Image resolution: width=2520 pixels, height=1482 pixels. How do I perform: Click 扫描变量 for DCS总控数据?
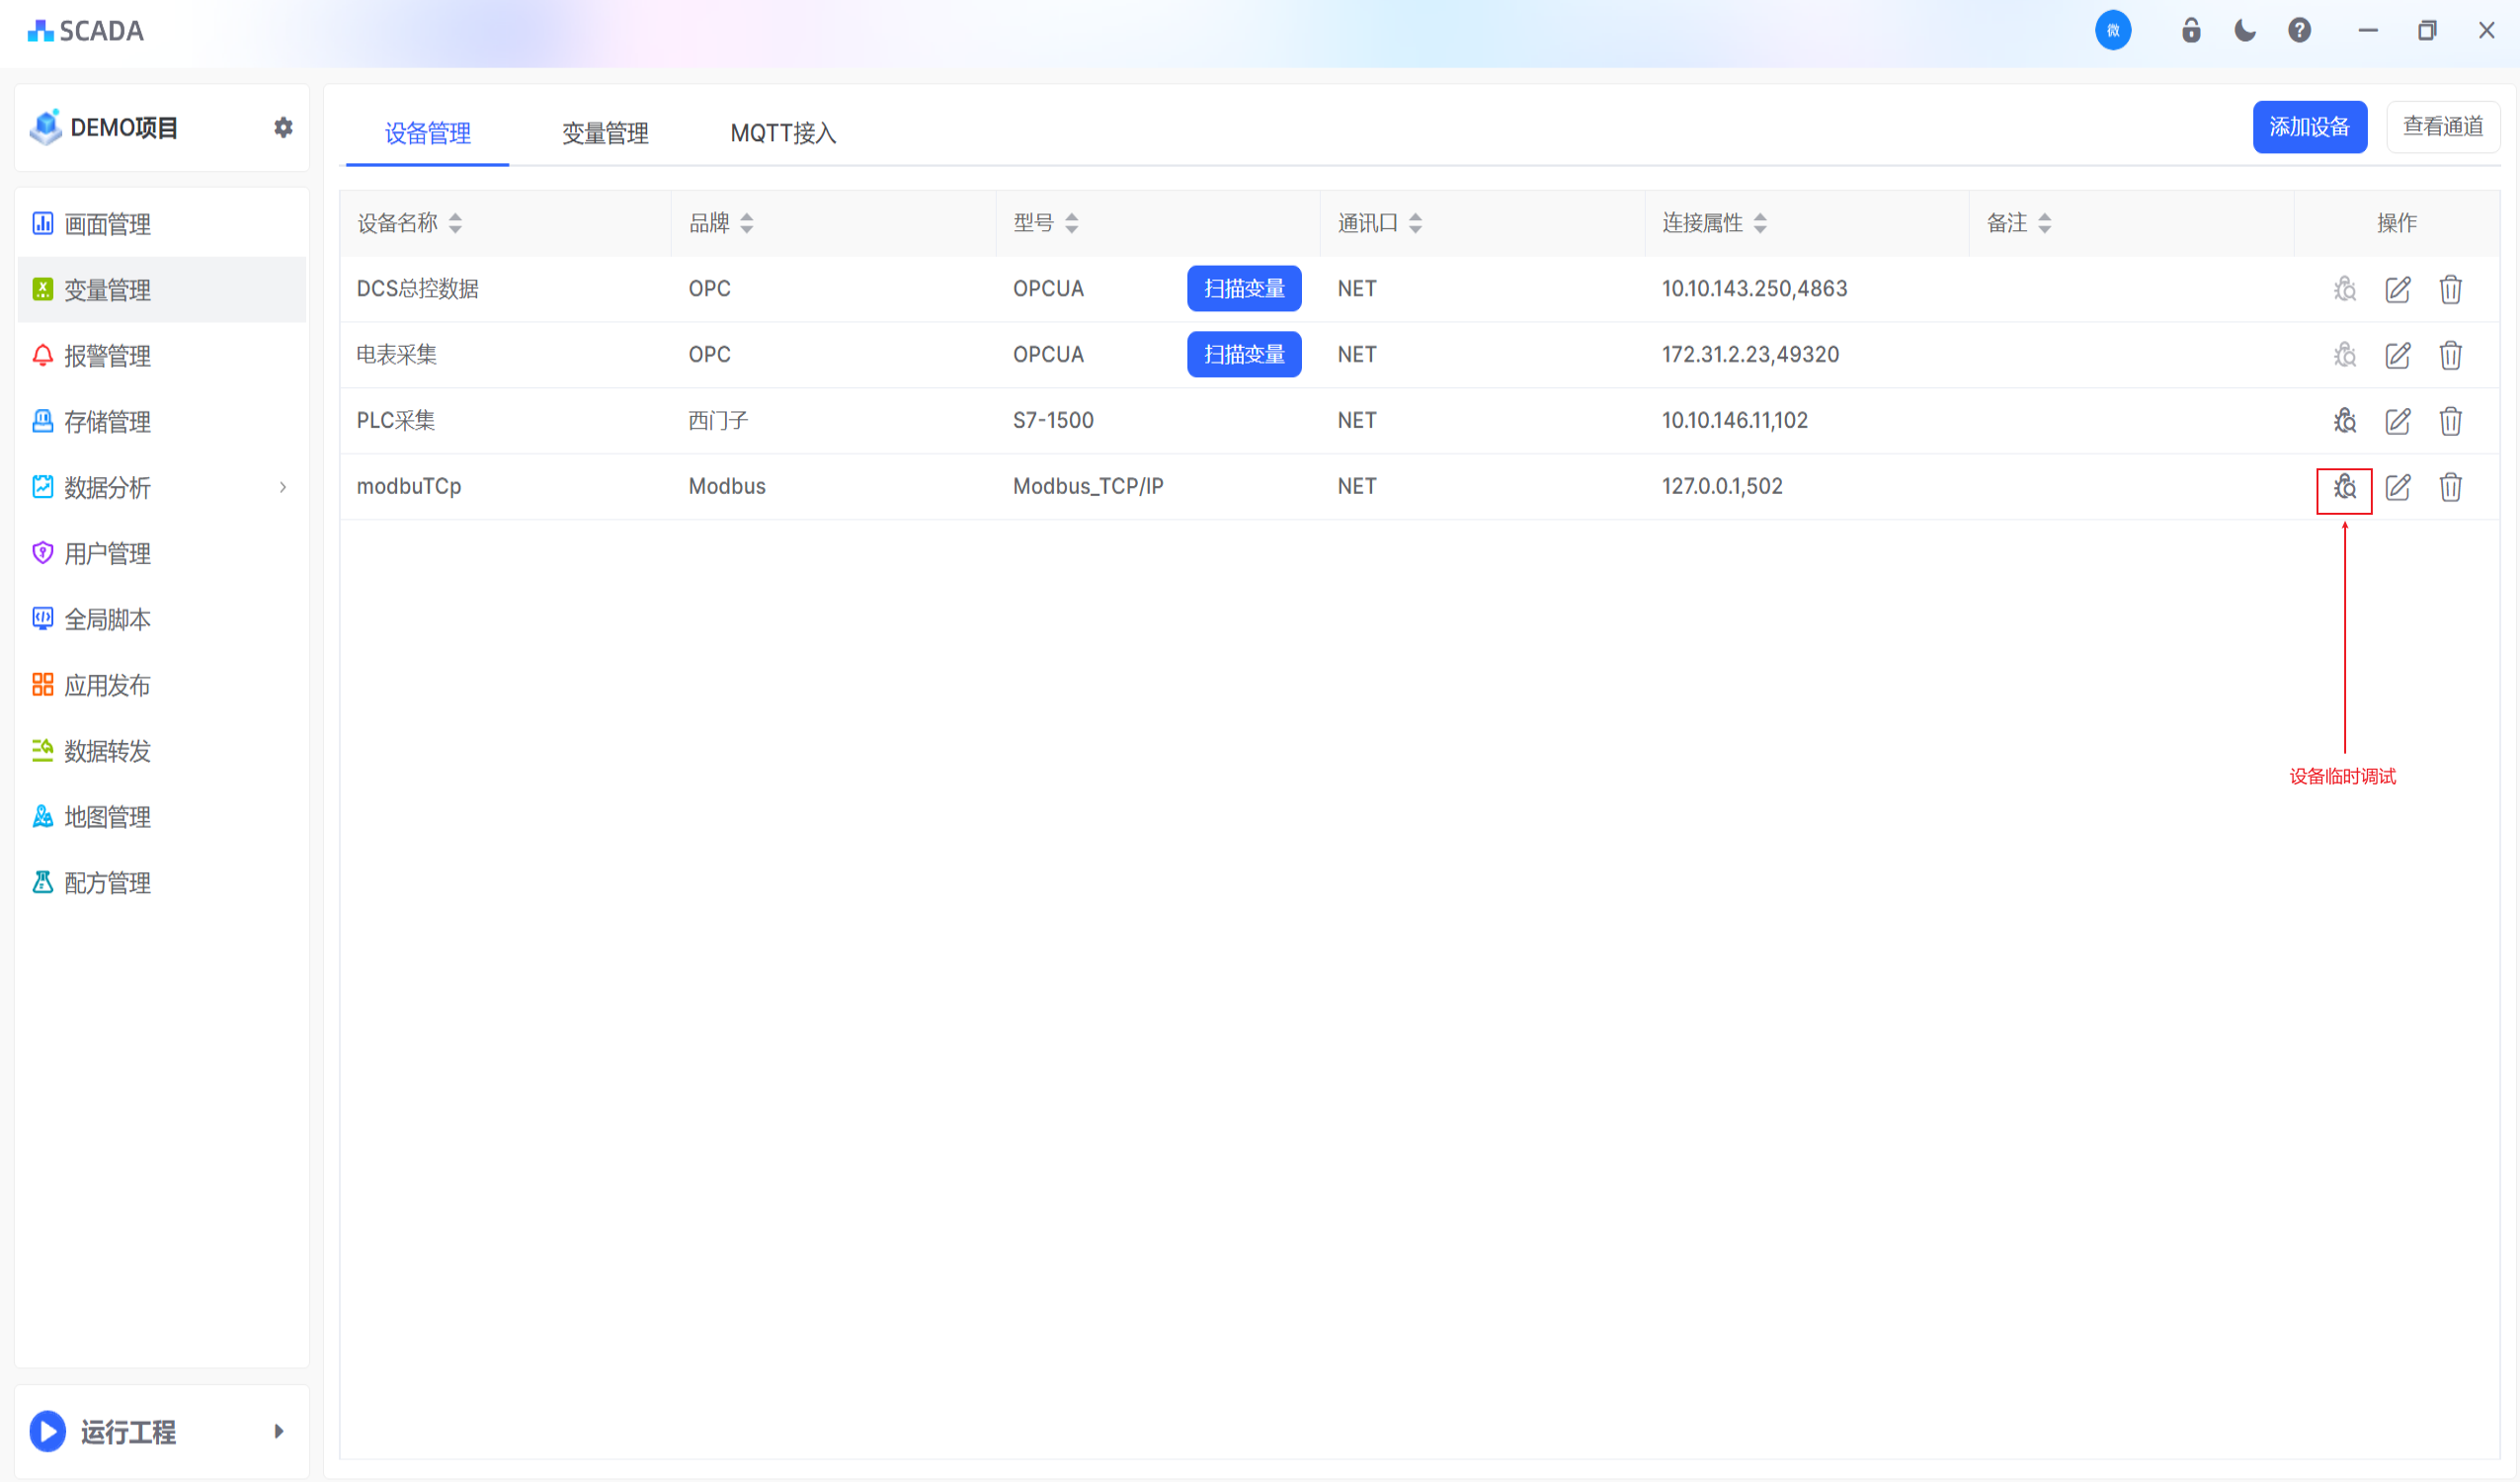point(1243,289)
